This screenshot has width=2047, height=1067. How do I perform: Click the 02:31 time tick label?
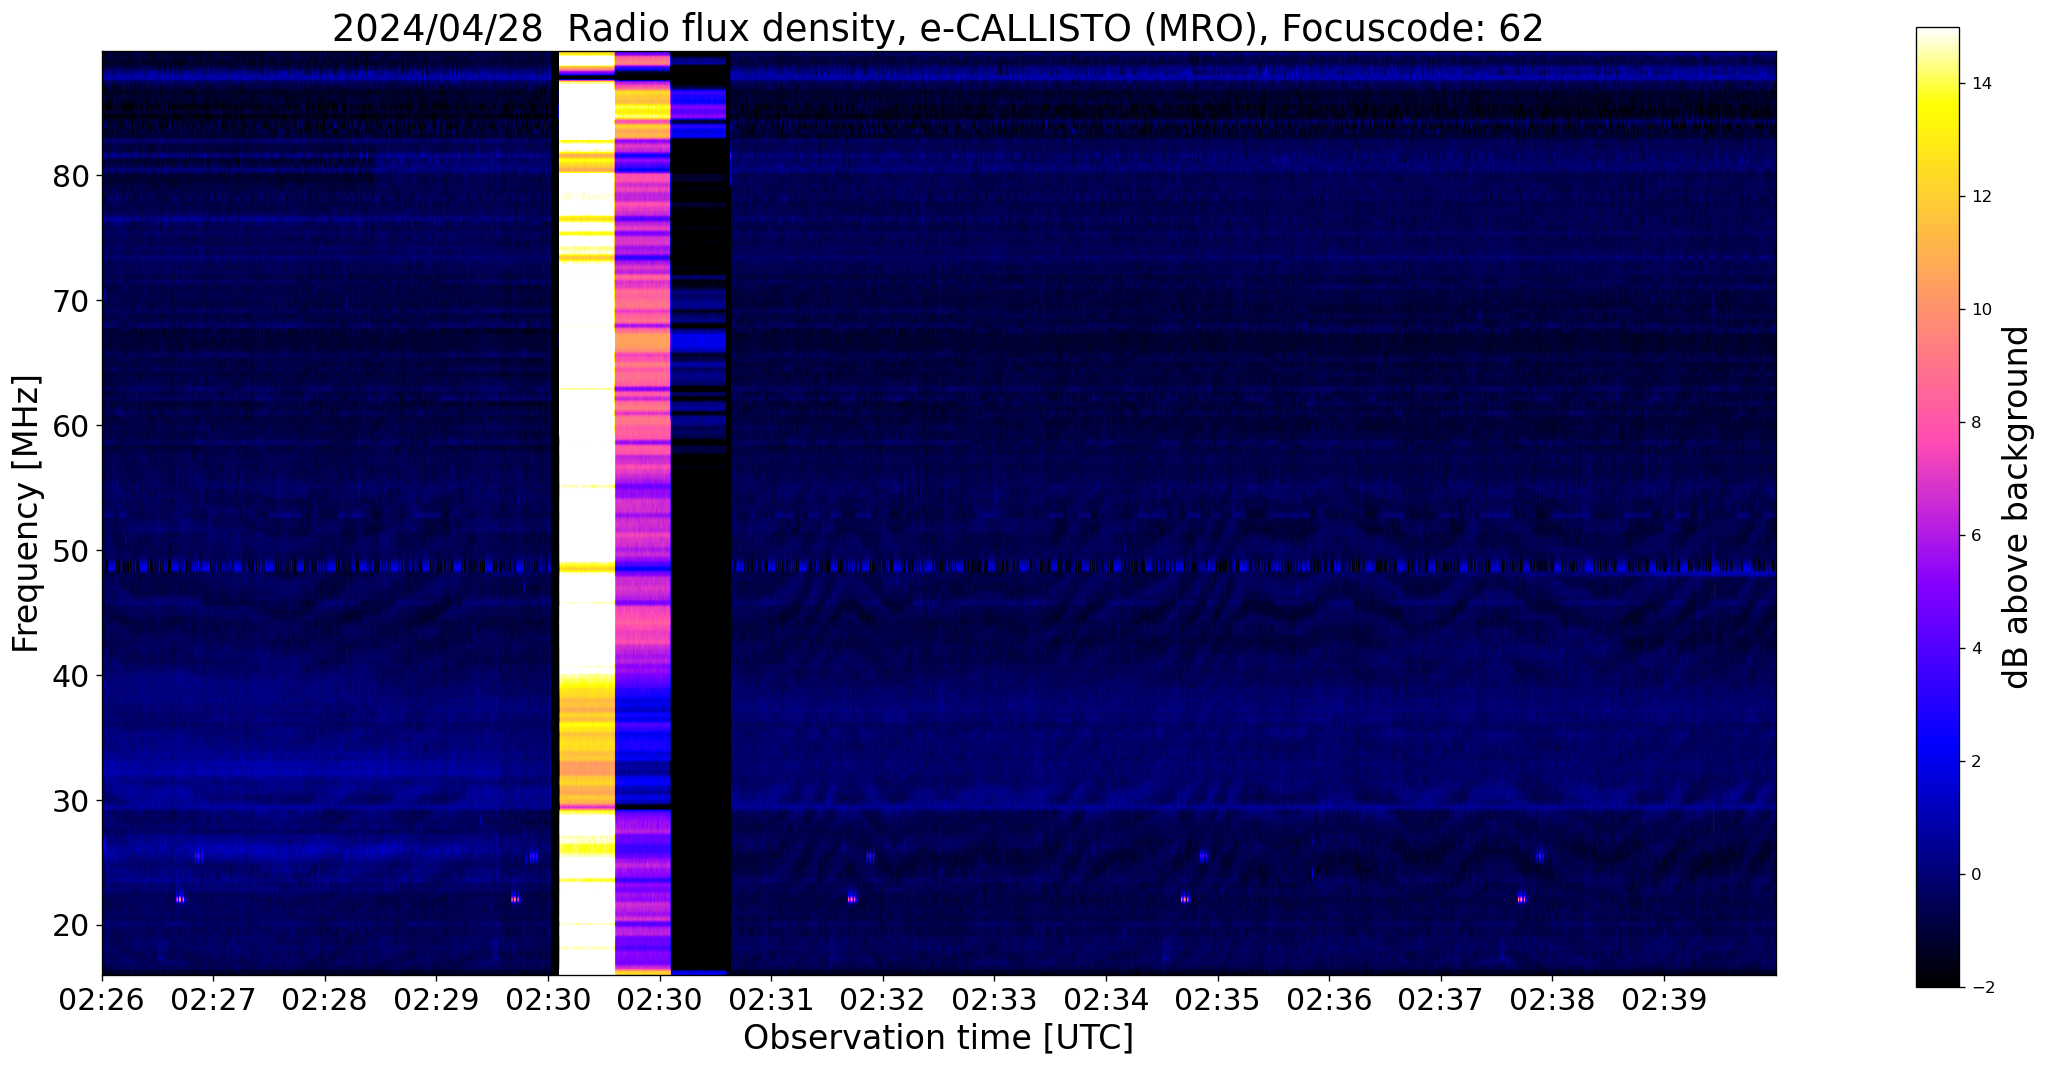click(x=771, y=999)
